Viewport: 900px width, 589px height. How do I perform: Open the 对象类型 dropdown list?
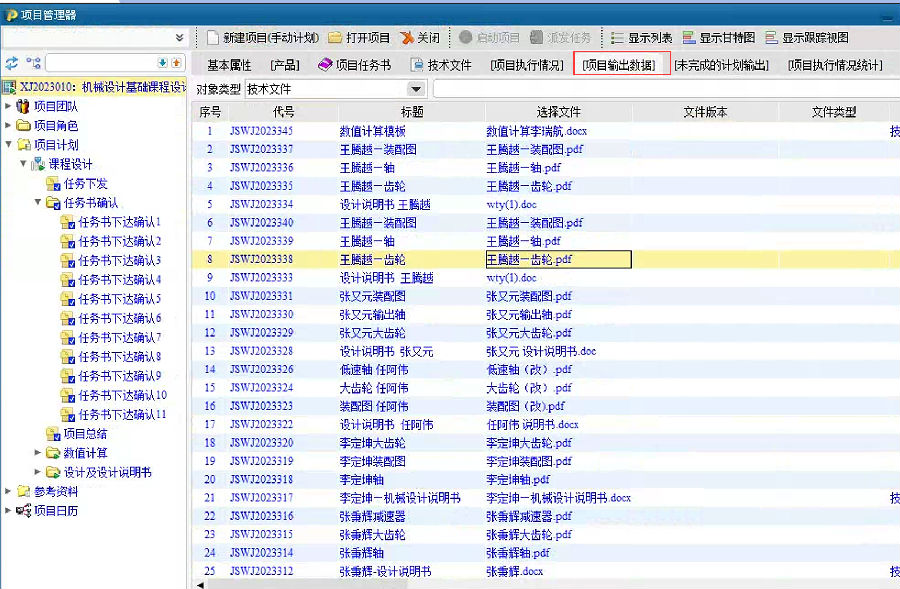pos(416,90)
